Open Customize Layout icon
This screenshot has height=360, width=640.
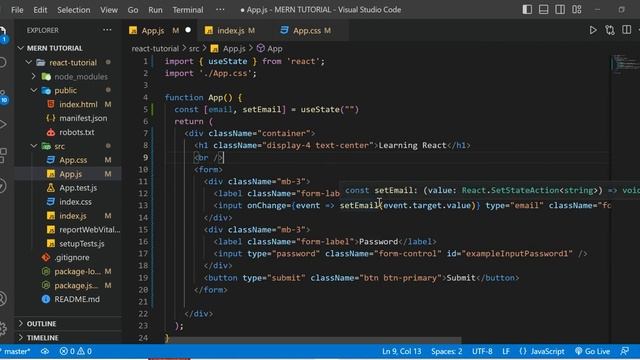click(x=577, y=9)
